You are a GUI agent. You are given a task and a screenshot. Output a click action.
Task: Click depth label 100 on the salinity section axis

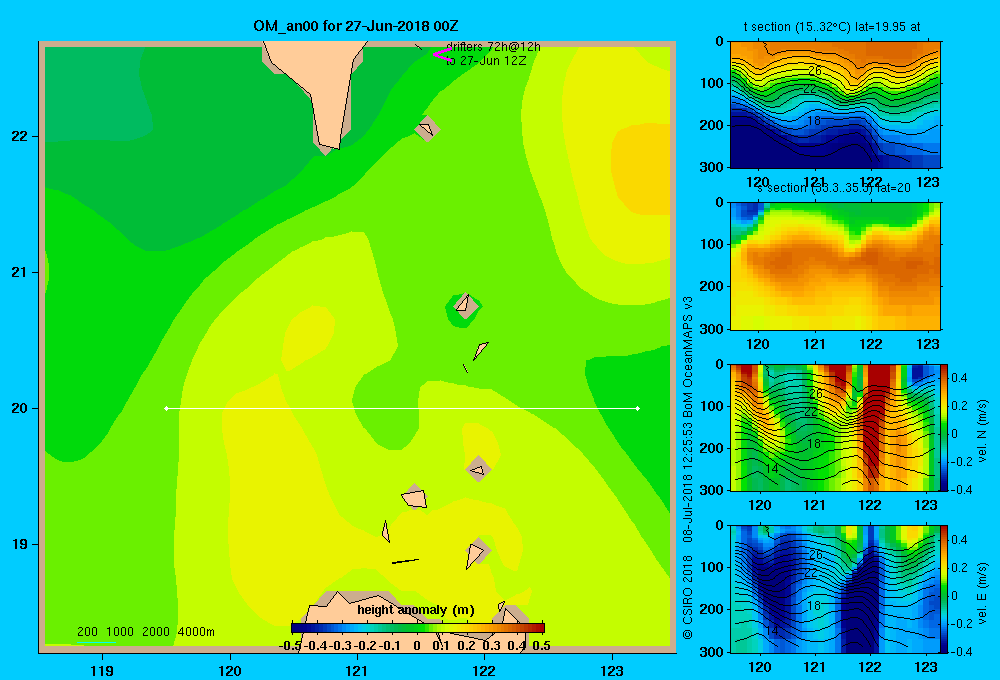[x=712, y=244]
